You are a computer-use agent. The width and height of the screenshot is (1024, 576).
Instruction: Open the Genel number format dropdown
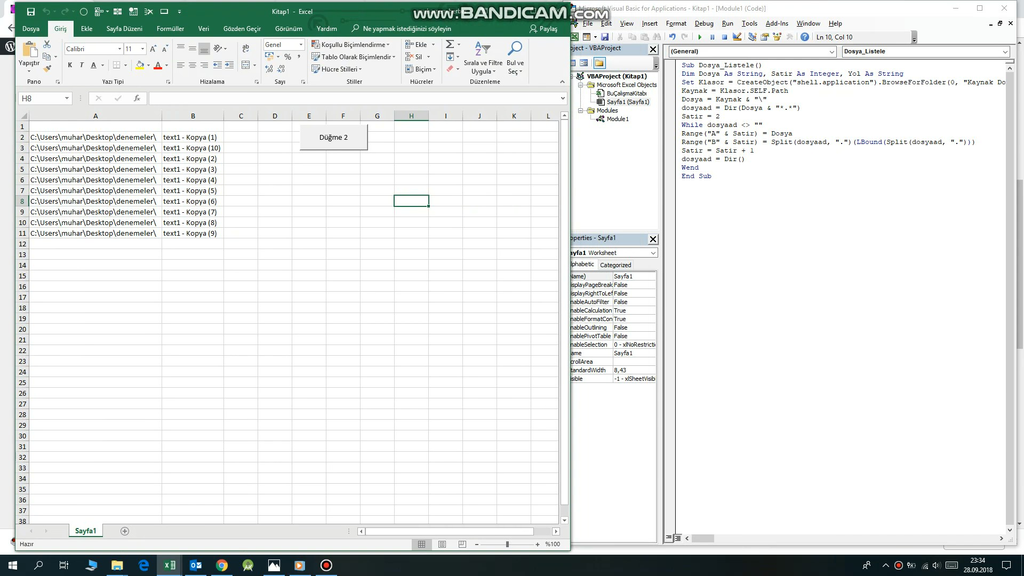click(x=300, y=44)
